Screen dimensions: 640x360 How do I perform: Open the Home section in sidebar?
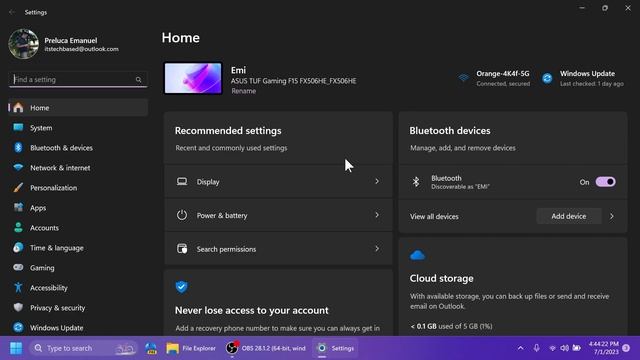point(78,108)
